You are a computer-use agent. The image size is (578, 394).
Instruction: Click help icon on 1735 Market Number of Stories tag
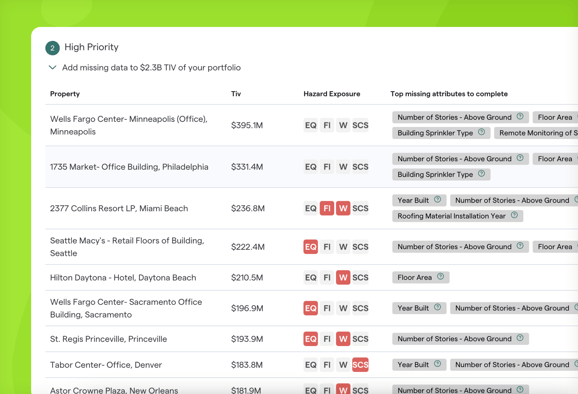[520, 158]
